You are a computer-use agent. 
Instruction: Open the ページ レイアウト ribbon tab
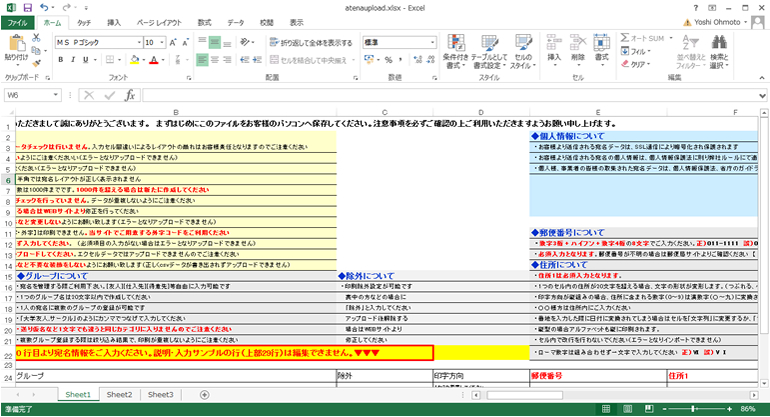(159, 21)
